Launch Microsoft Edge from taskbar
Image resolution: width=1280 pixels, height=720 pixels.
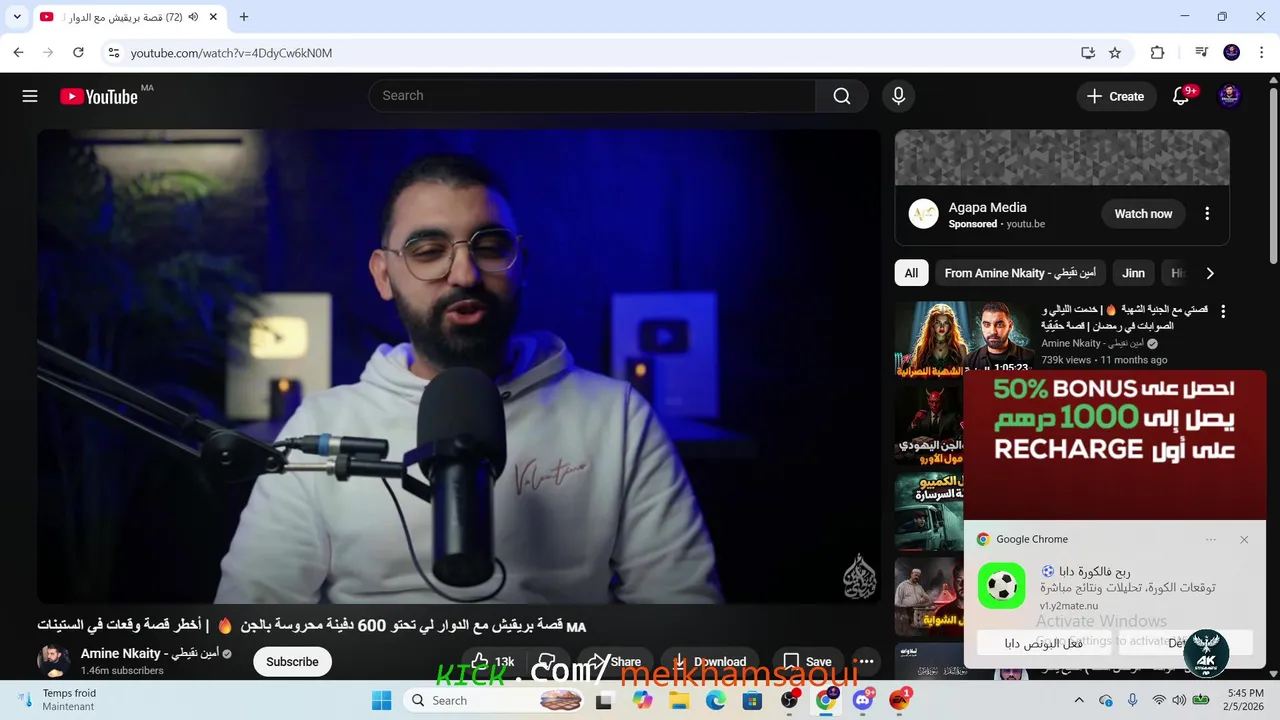point(716,700)
